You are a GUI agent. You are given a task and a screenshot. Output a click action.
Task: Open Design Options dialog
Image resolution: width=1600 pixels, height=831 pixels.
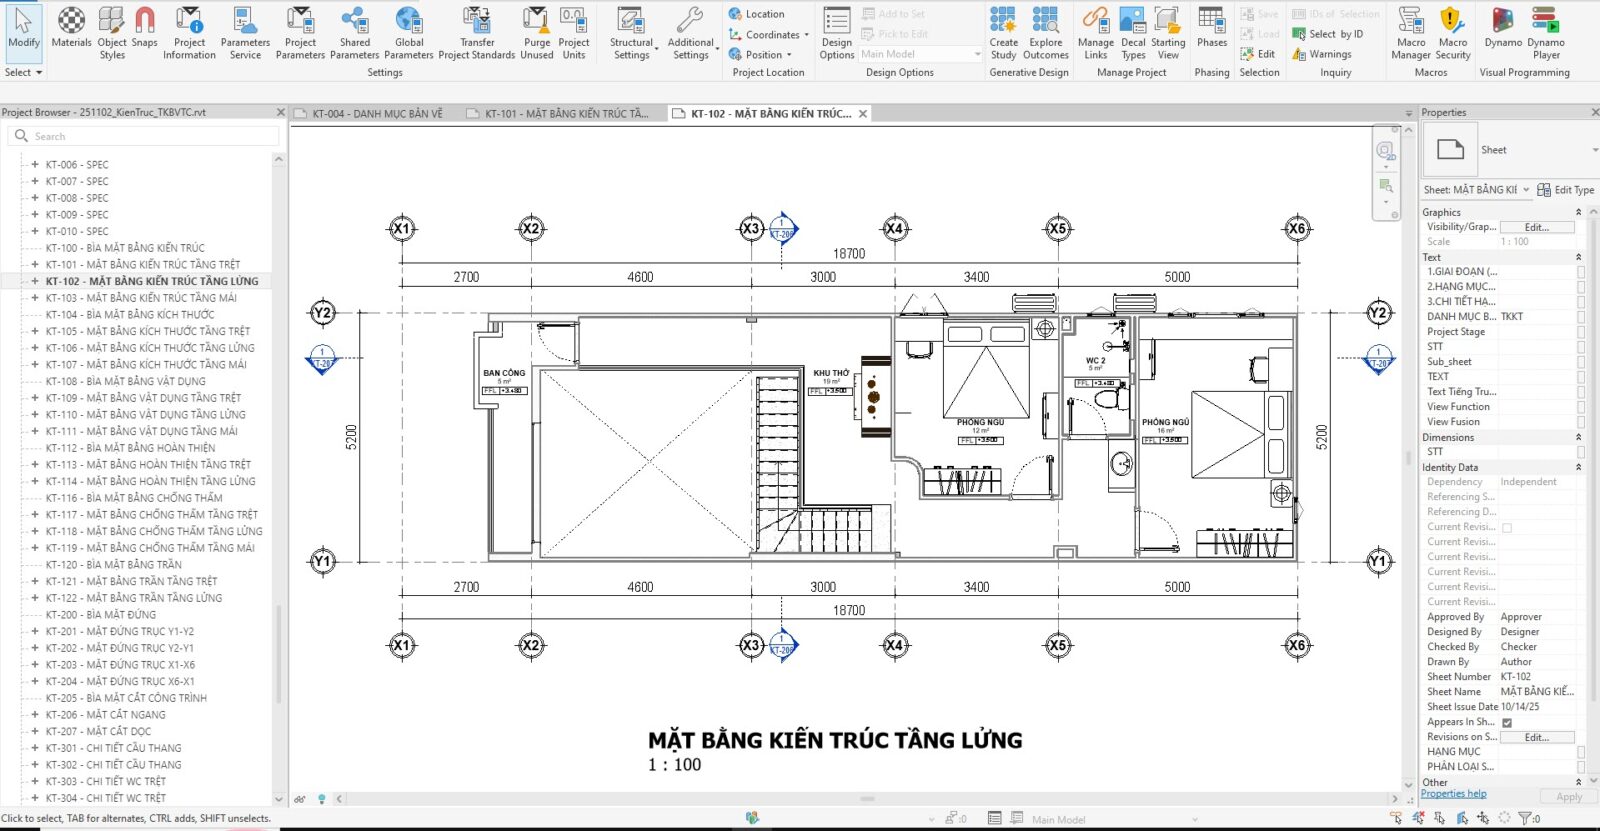(x=836, y=33)
